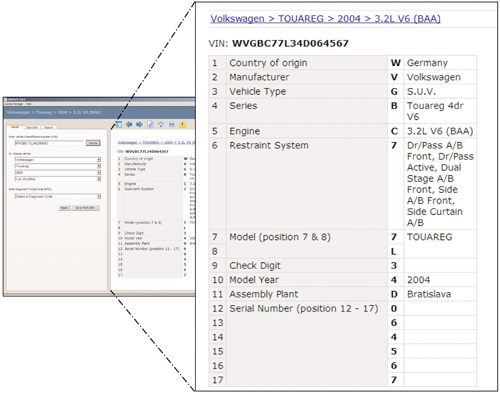Click the Print icon in toolbar
This screenshot has width=500, height=394.
(172, 125)
